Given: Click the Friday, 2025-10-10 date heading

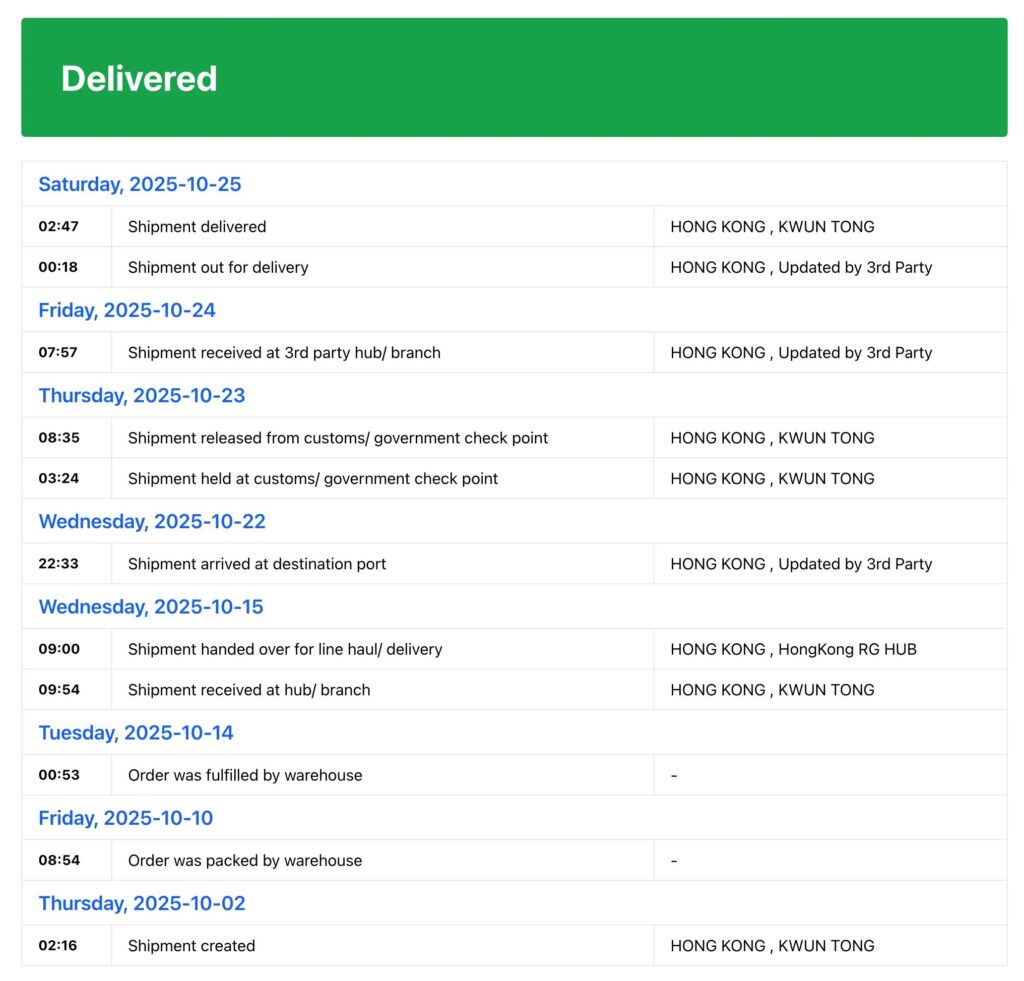Looking at the screenshot, I should click(x=126, y=818).
